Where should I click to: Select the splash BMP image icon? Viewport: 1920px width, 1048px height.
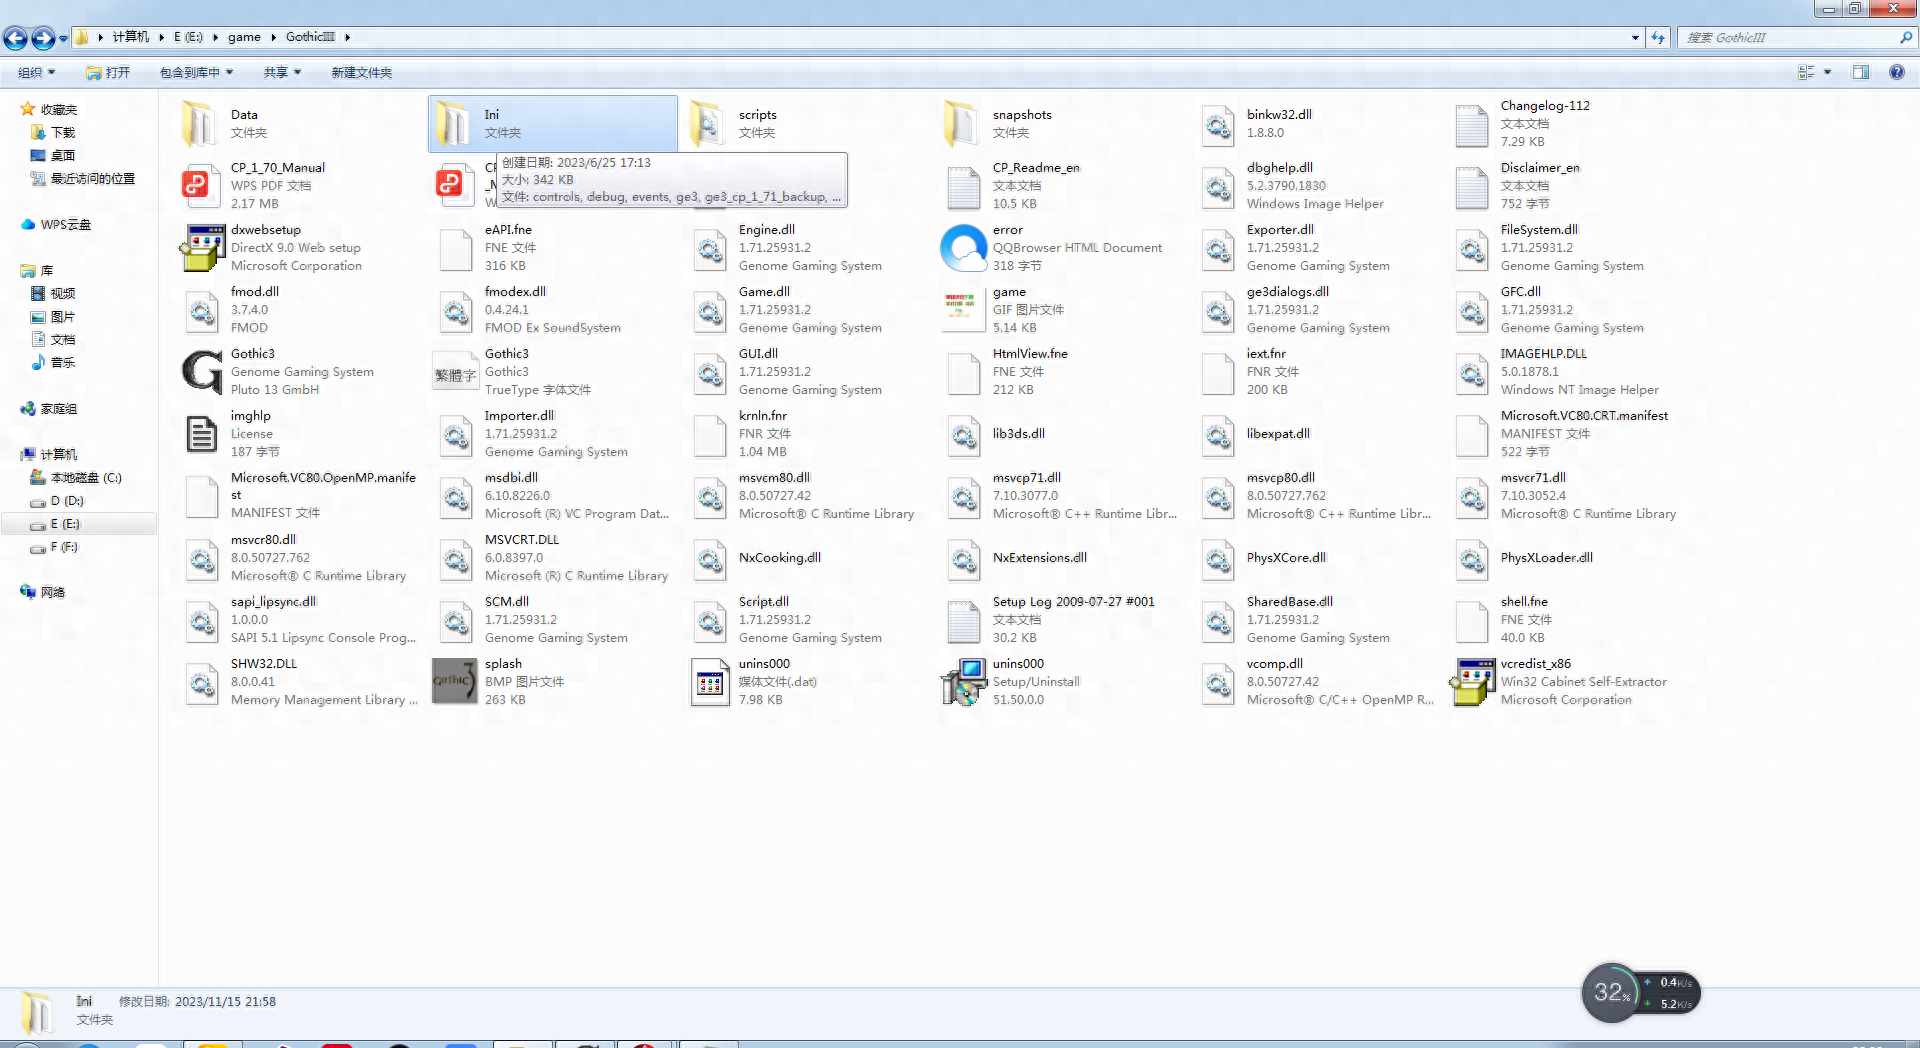pos(455,682)
